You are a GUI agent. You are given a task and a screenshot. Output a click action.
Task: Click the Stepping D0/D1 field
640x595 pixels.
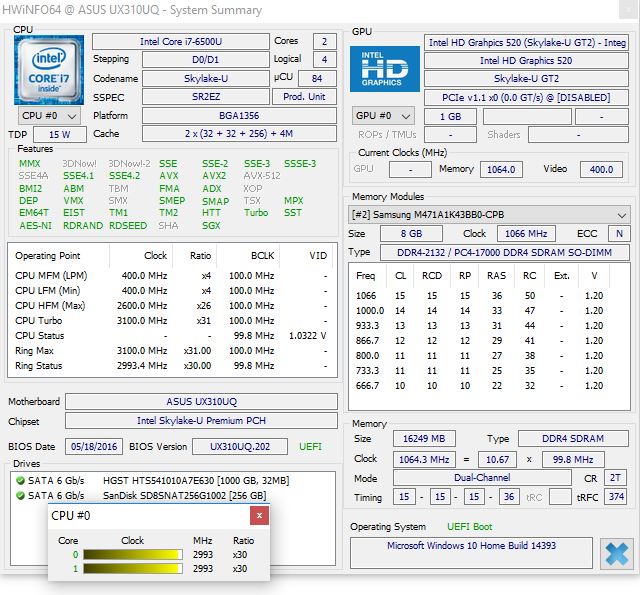[x=206, y=60]
